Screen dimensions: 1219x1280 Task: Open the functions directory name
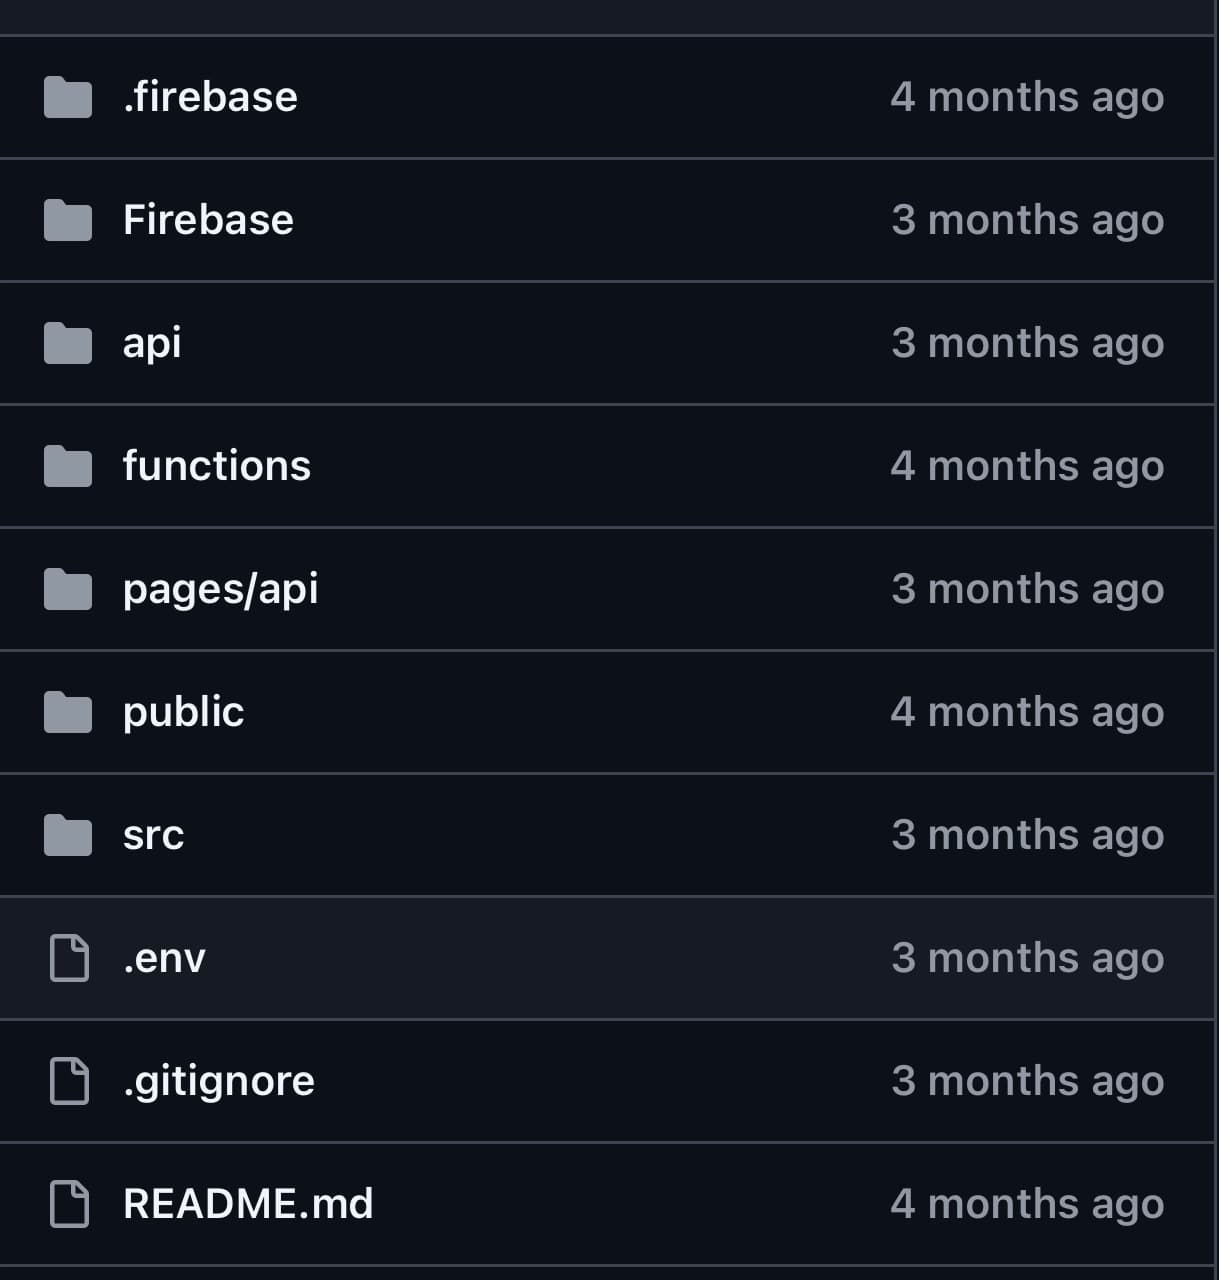point(217,466)
